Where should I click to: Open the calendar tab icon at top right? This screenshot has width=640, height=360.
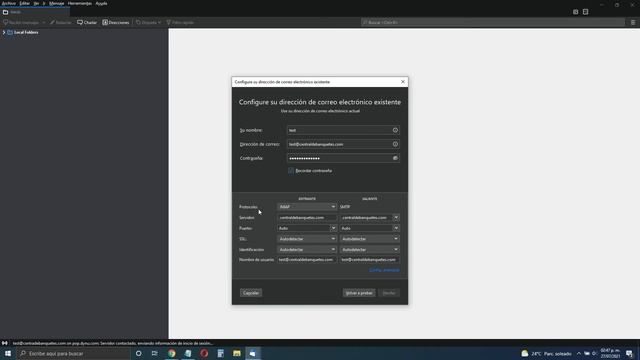click(x=576, y=12)
